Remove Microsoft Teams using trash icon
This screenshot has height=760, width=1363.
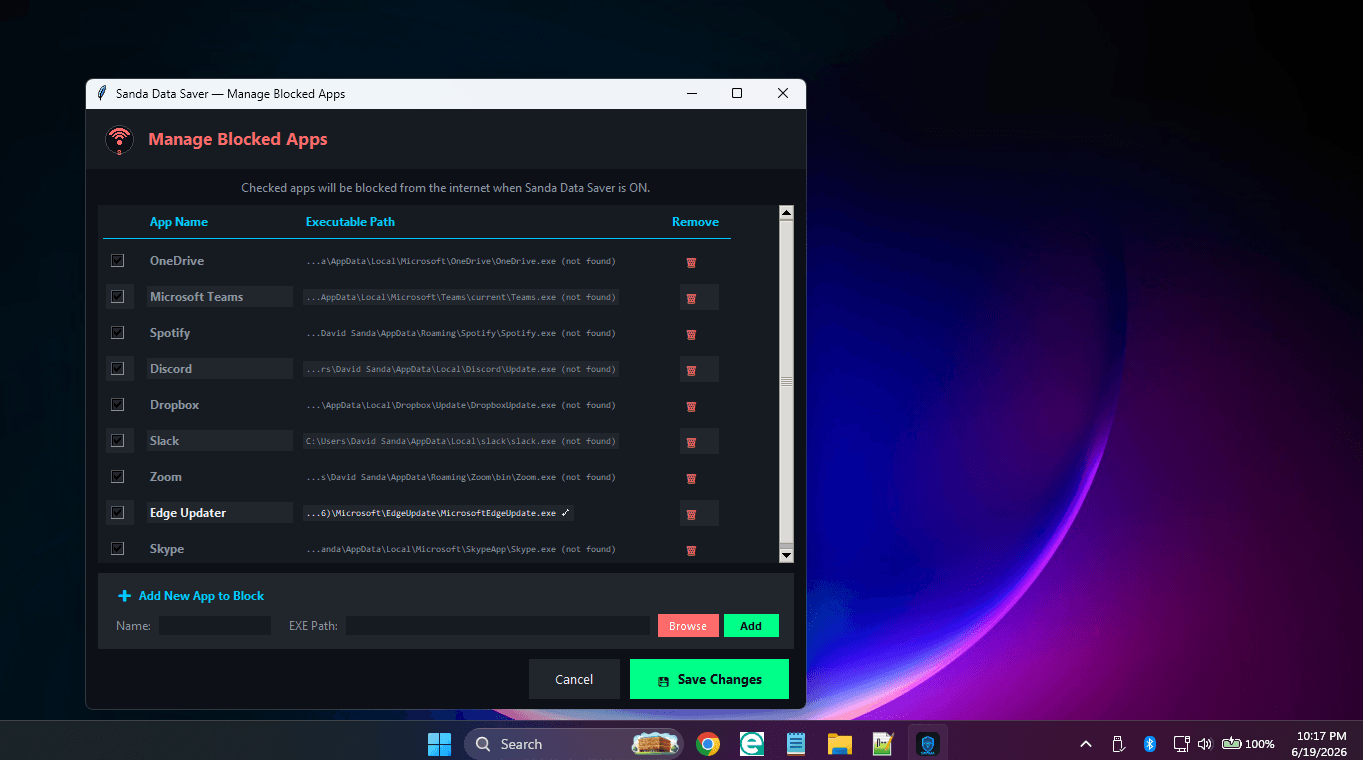(691, 298)
